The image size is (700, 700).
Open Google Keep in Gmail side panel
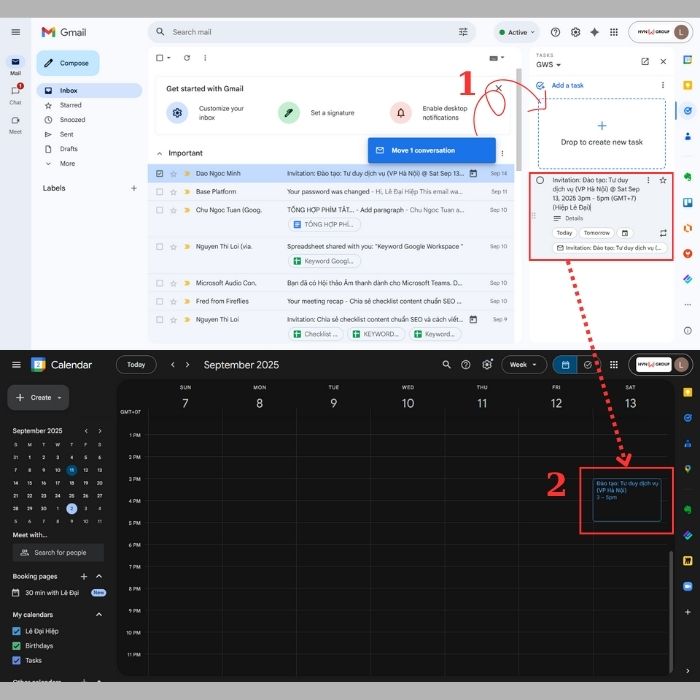[x=688, y=85]
